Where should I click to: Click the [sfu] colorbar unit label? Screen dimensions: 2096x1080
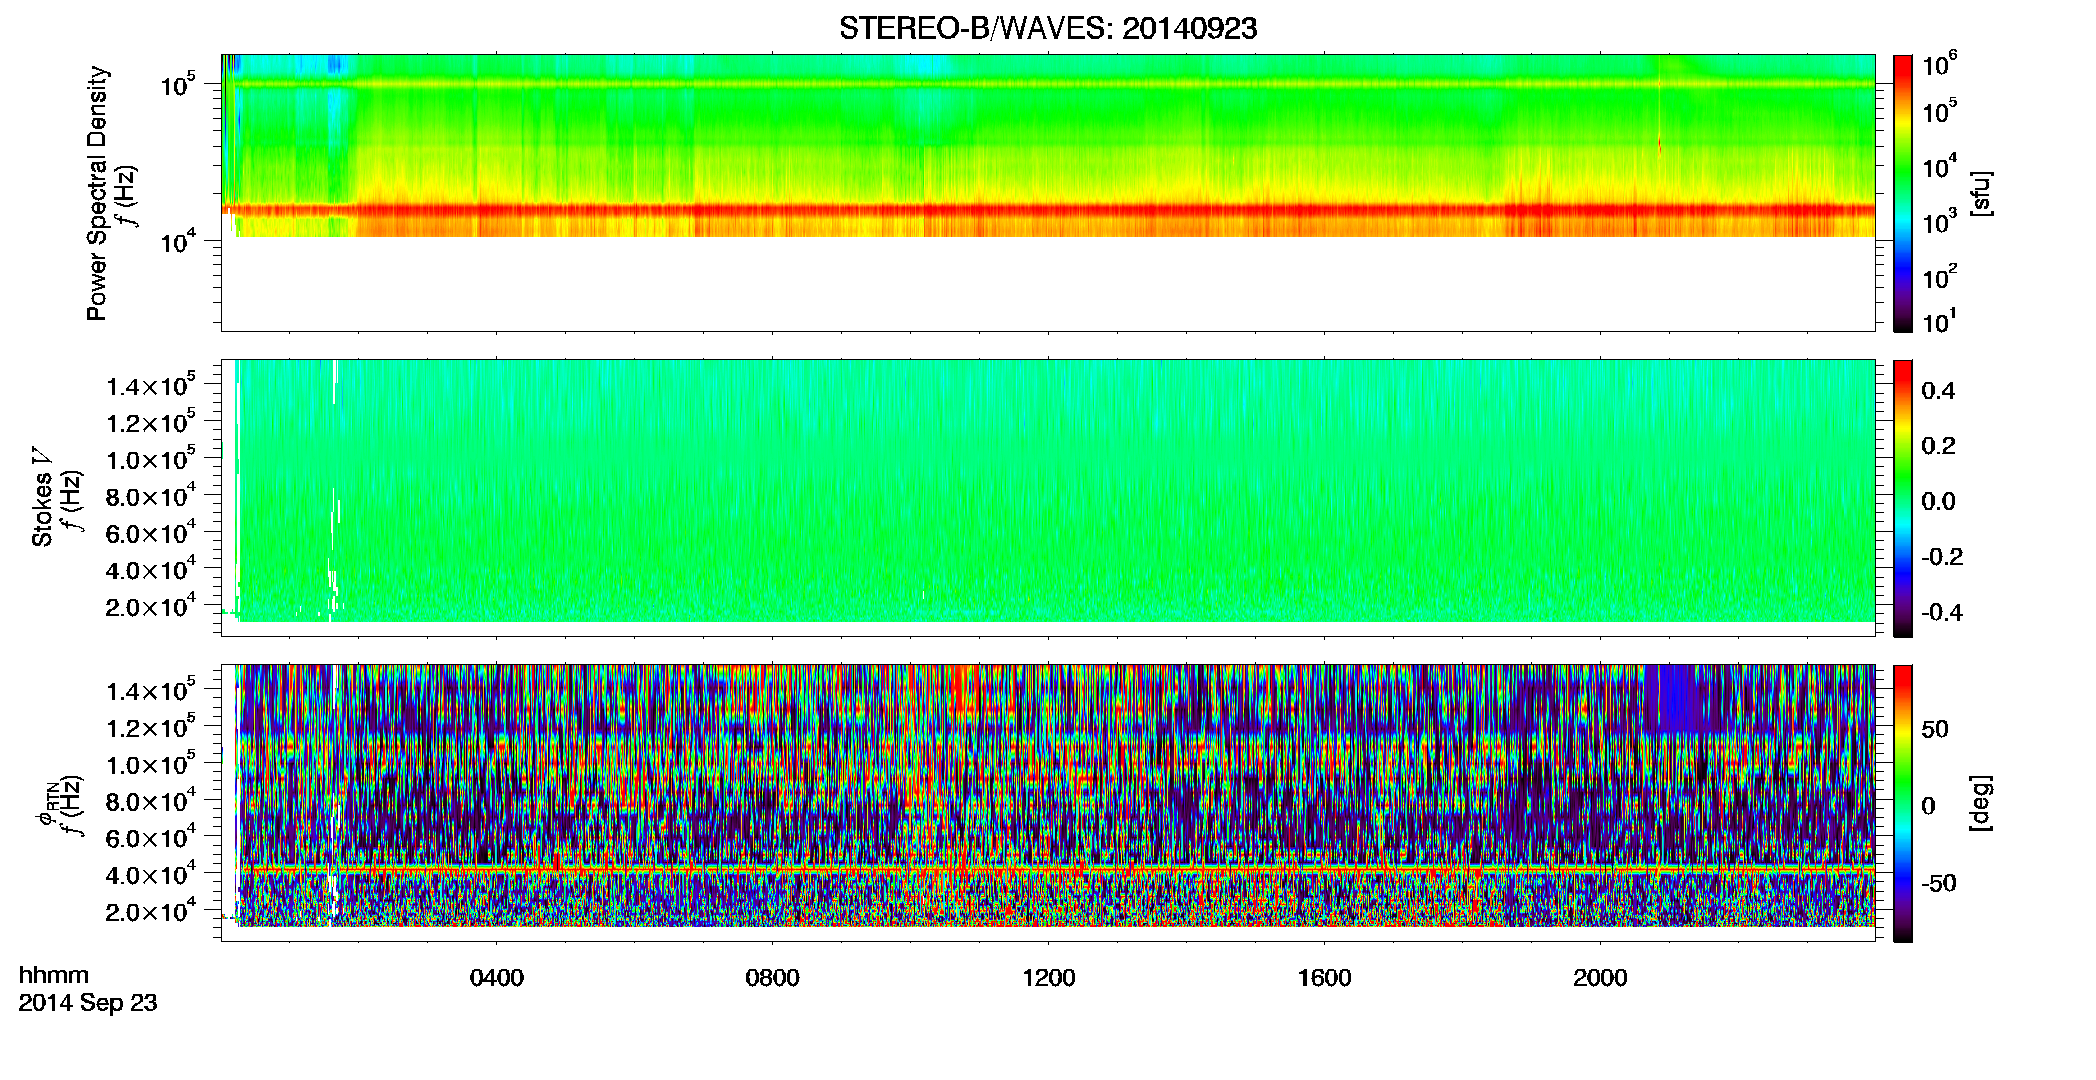pos(1980,193)
